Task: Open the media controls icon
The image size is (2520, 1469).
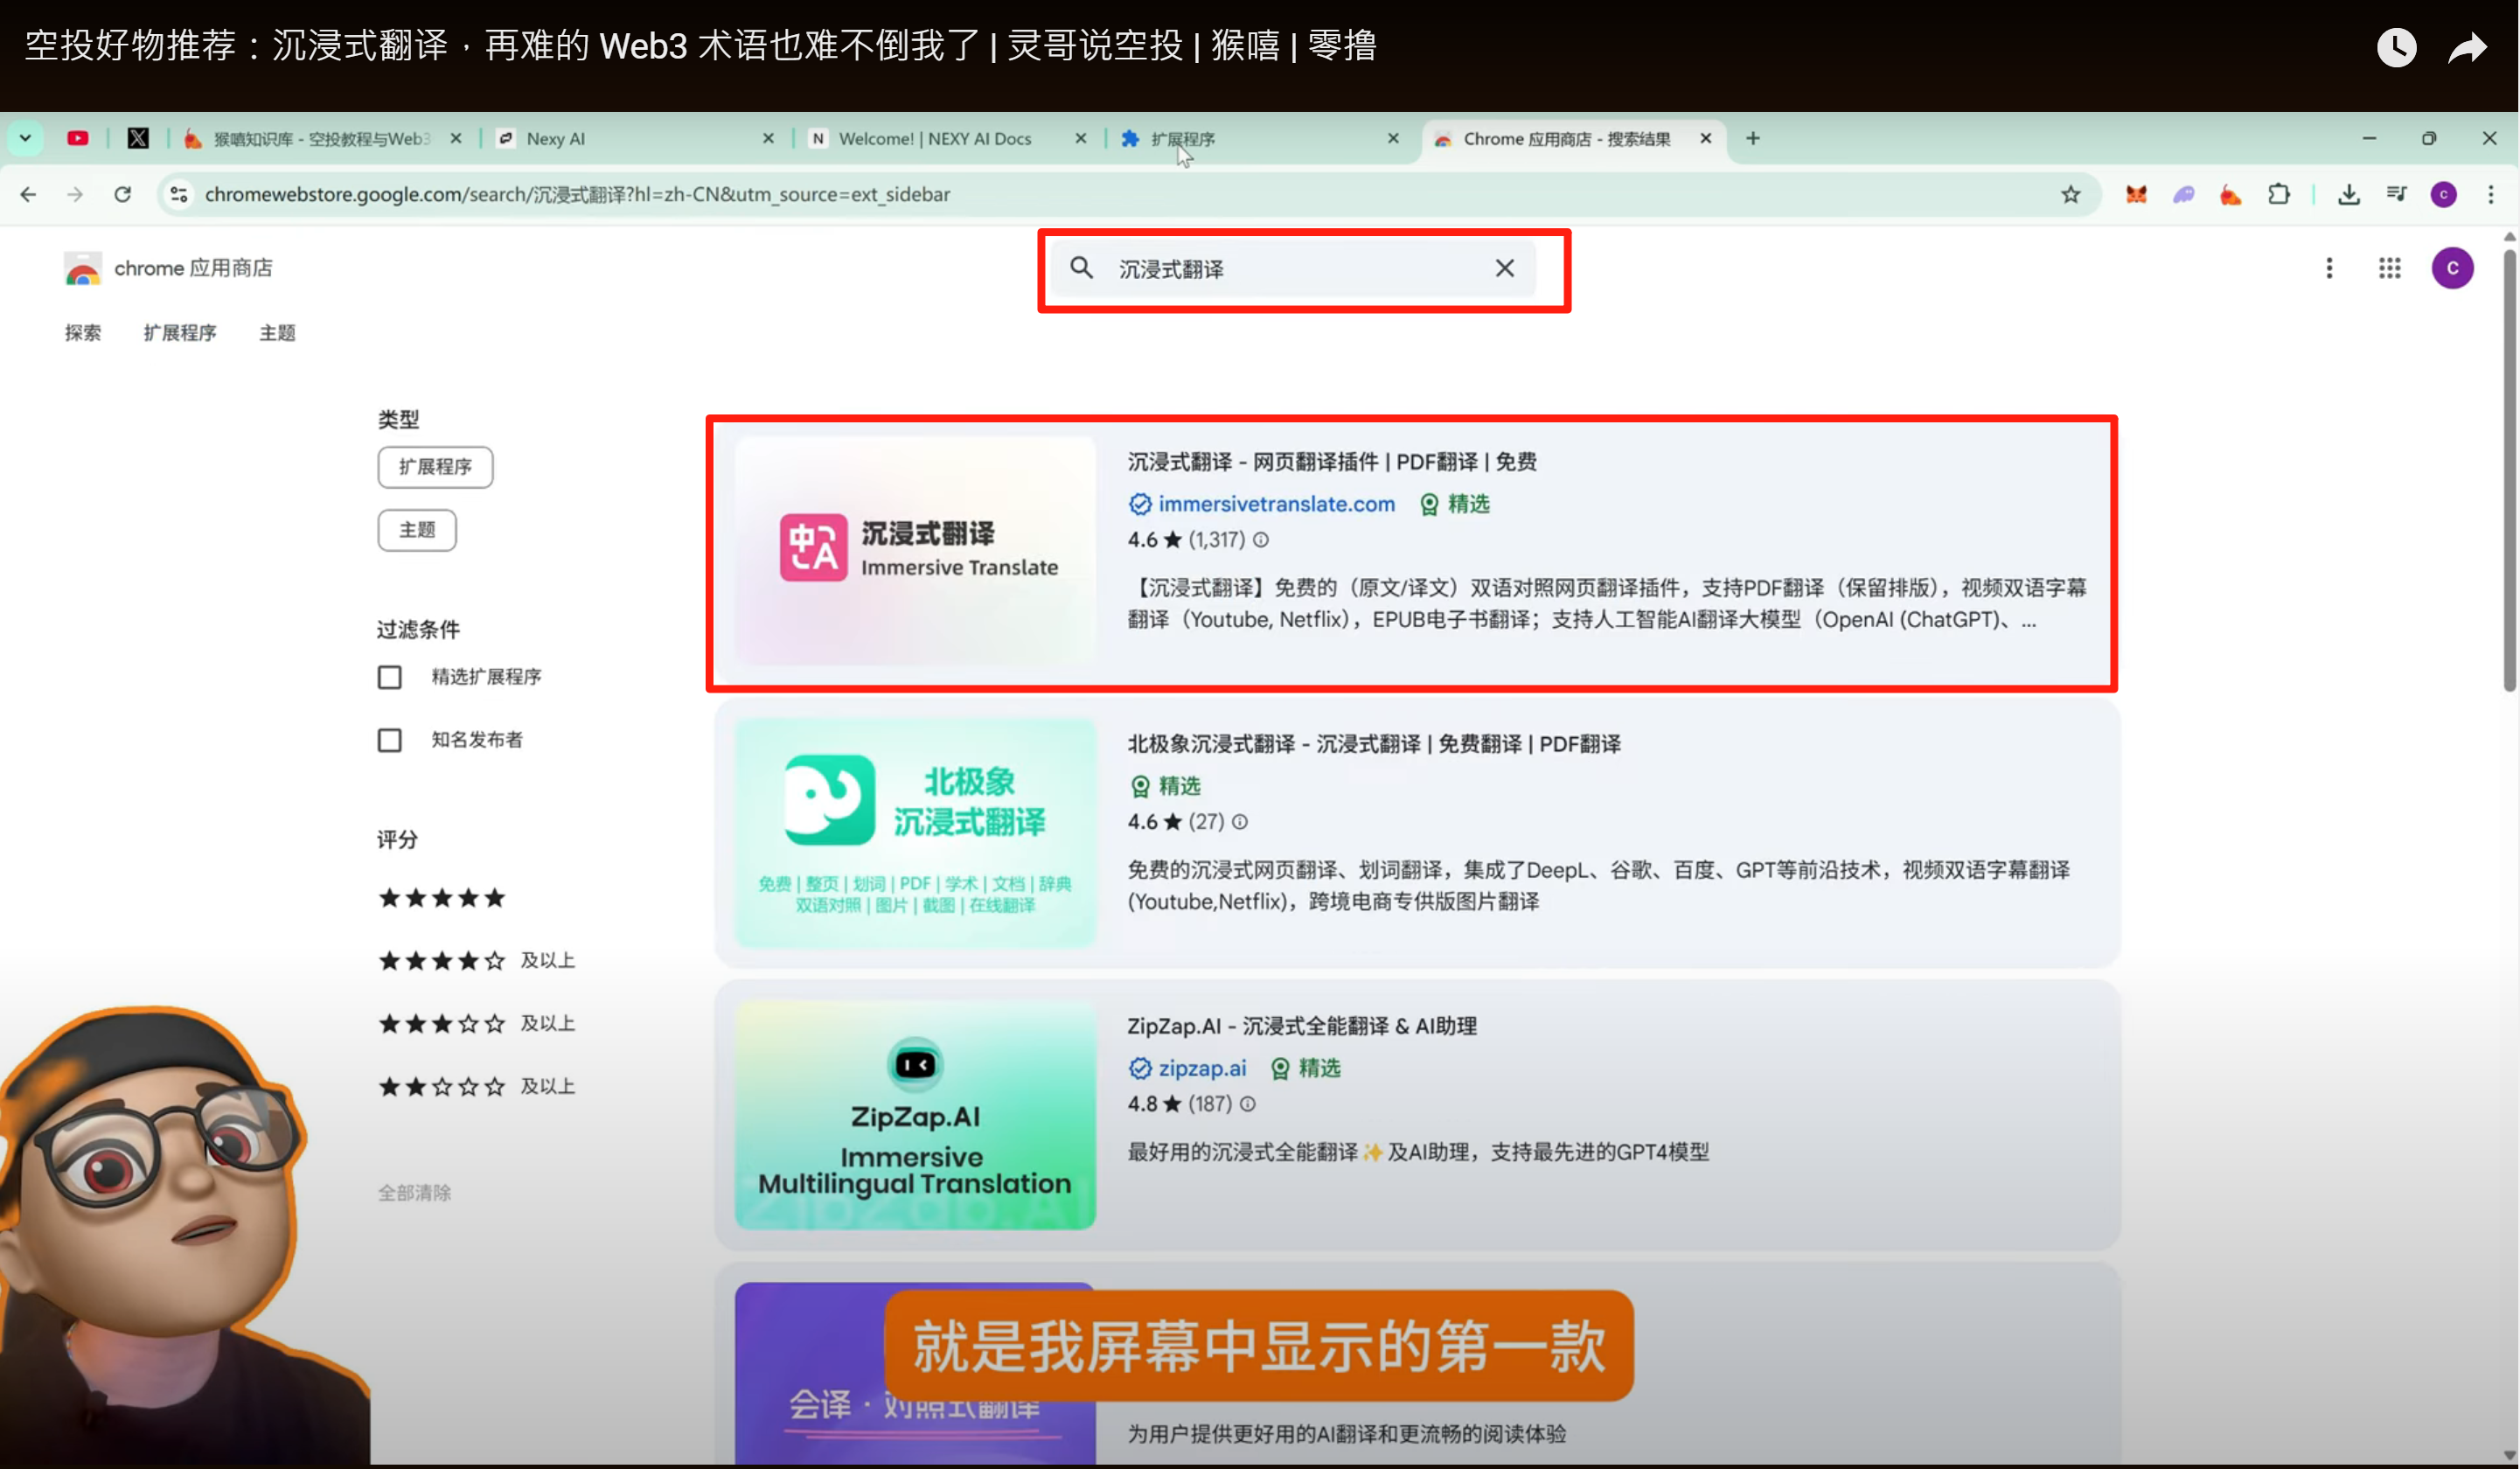Action: coord(2396,194)
